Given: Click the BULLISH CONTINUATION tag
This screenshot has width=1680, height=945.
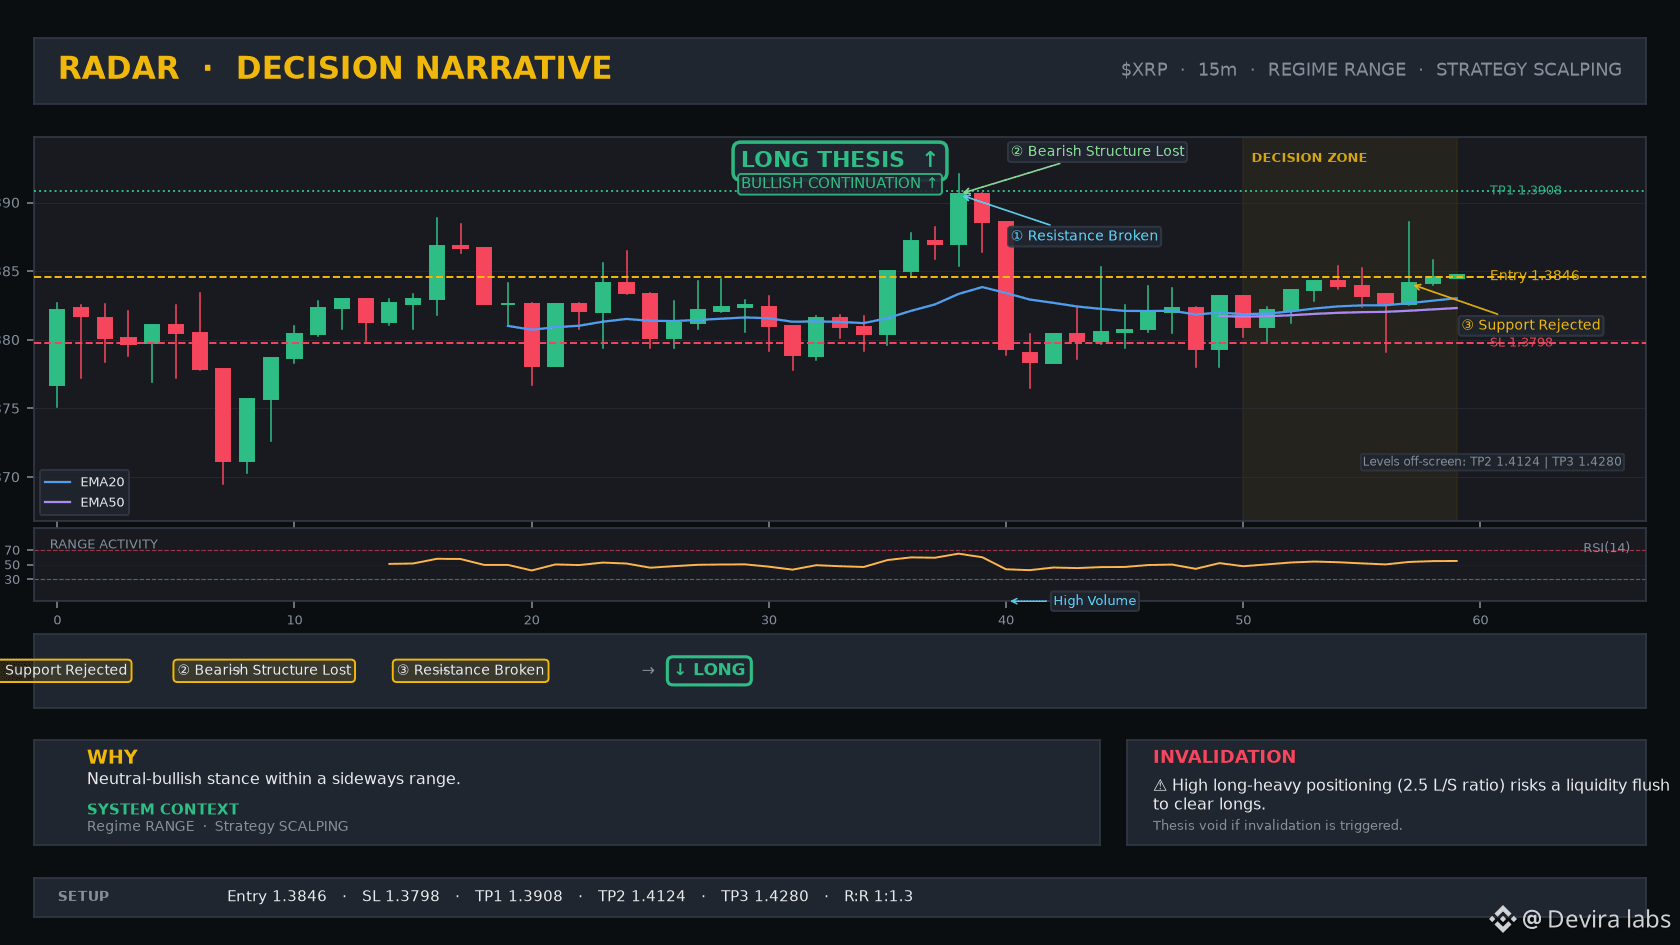Looking at the screenshot, I should coord(839,183).
